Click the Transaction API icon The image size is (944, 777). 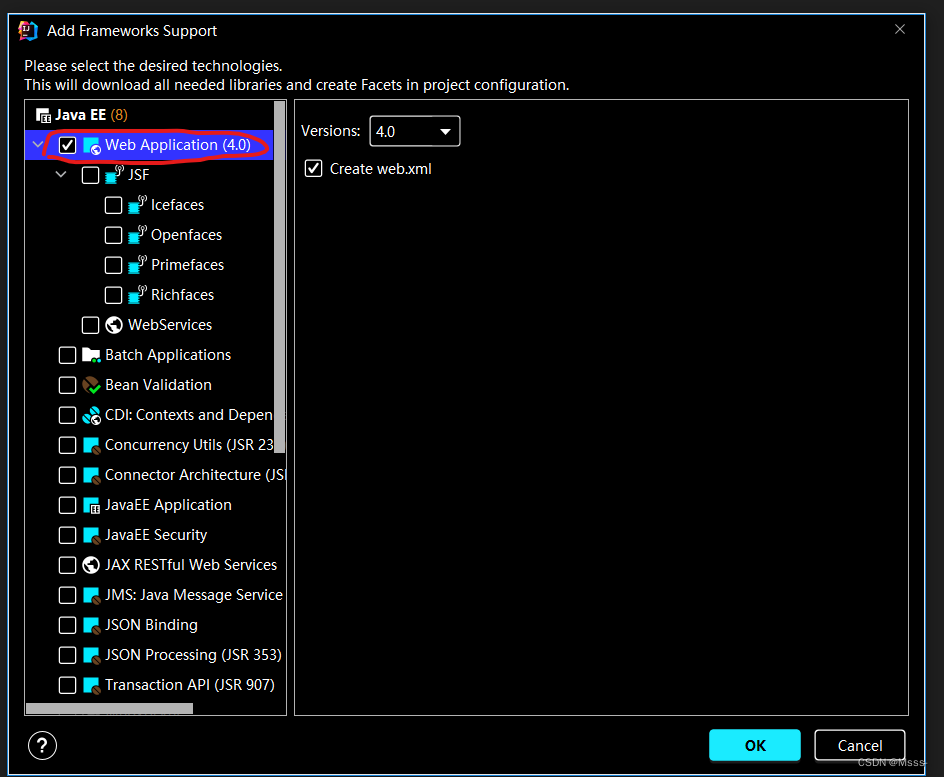coord(91,686)
